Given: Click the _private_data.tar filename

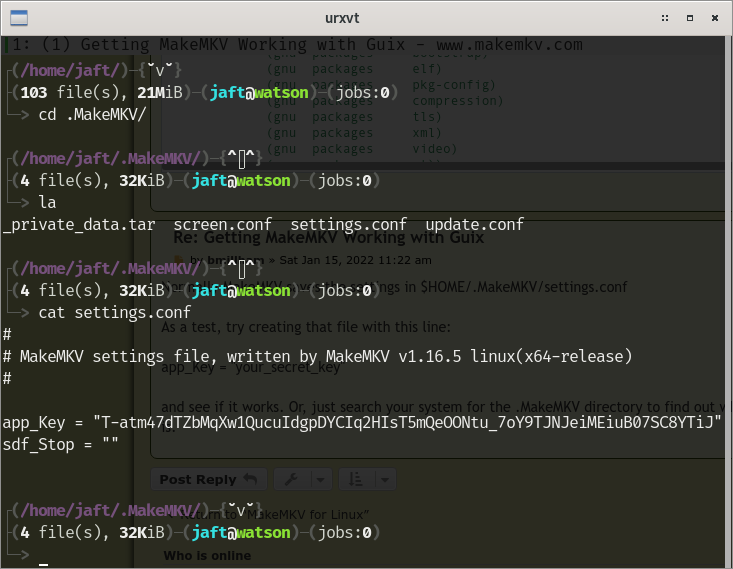Looking at the screenshot, I should point(79,225).
